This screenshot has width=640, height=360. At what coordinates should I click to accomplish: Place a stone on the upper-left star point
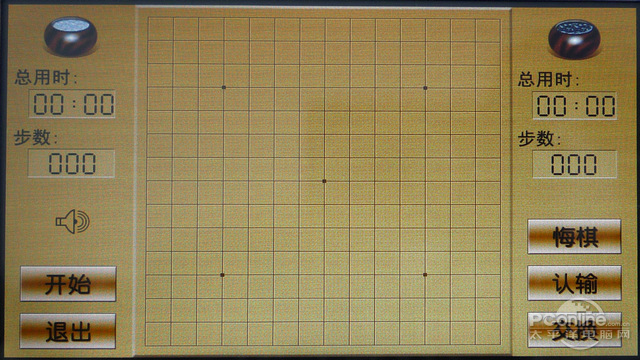[x=223, y=87]
